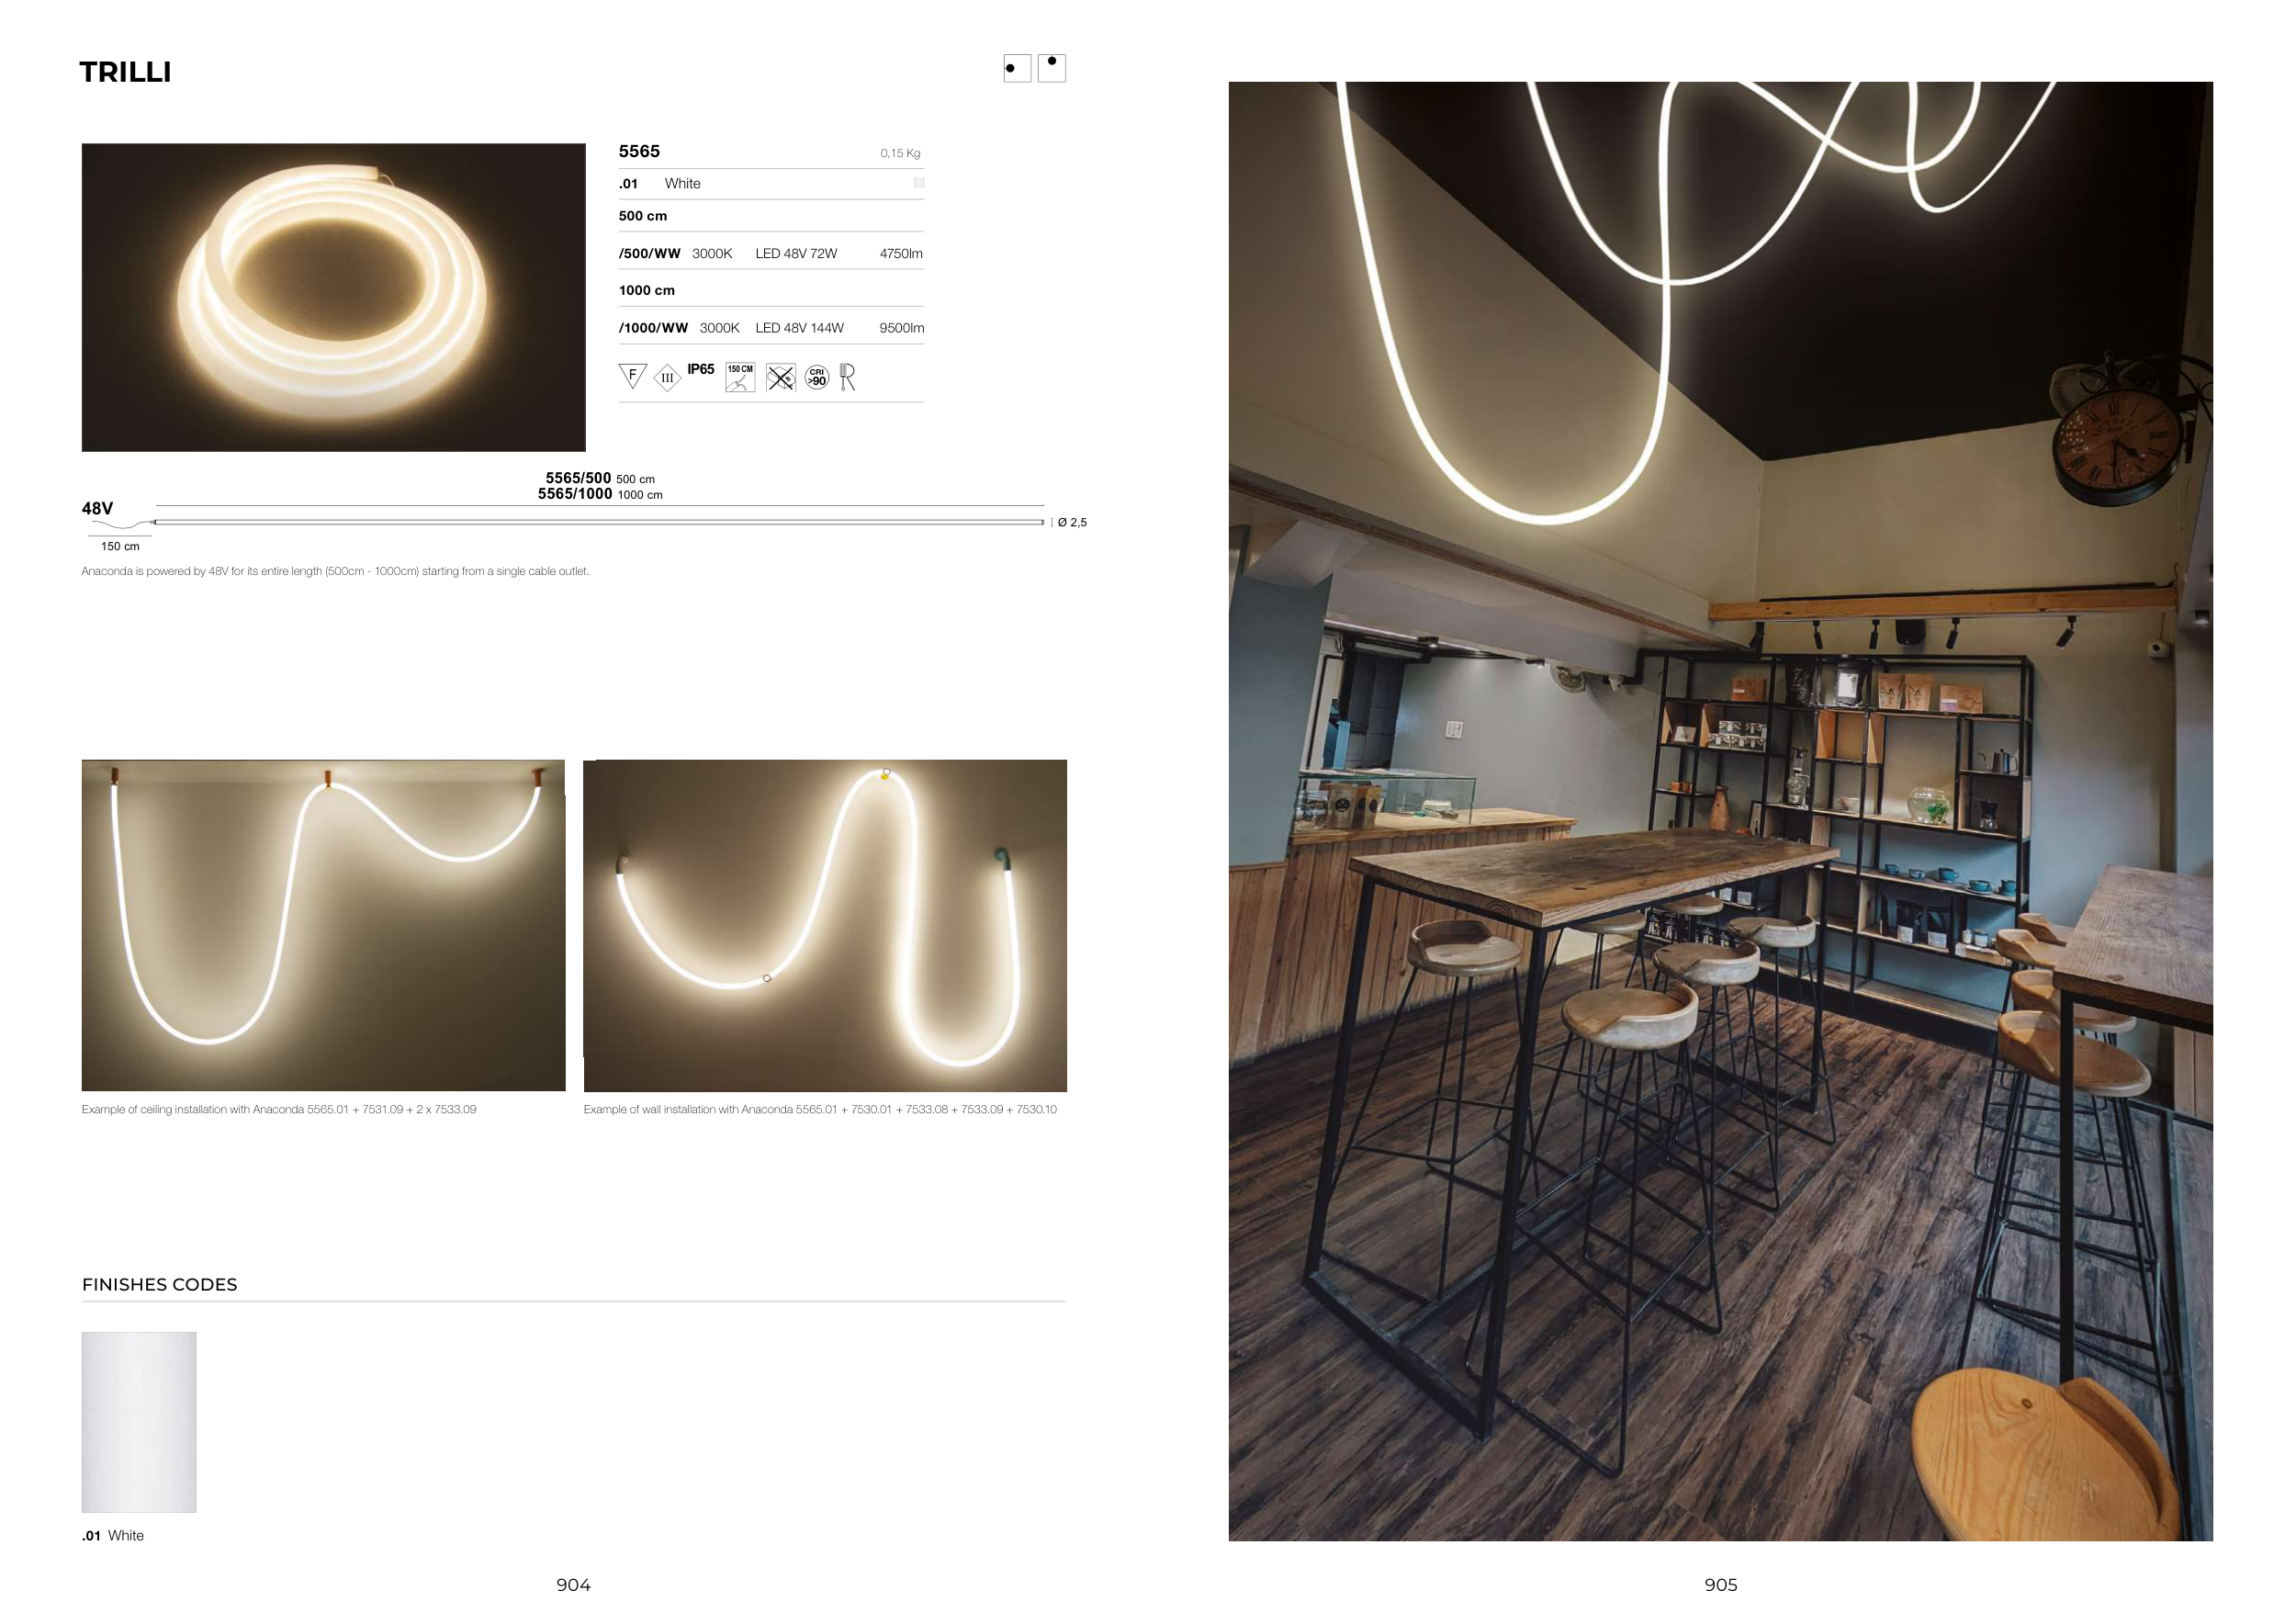Click the R screwdriver symbol icon

point(847,377)
